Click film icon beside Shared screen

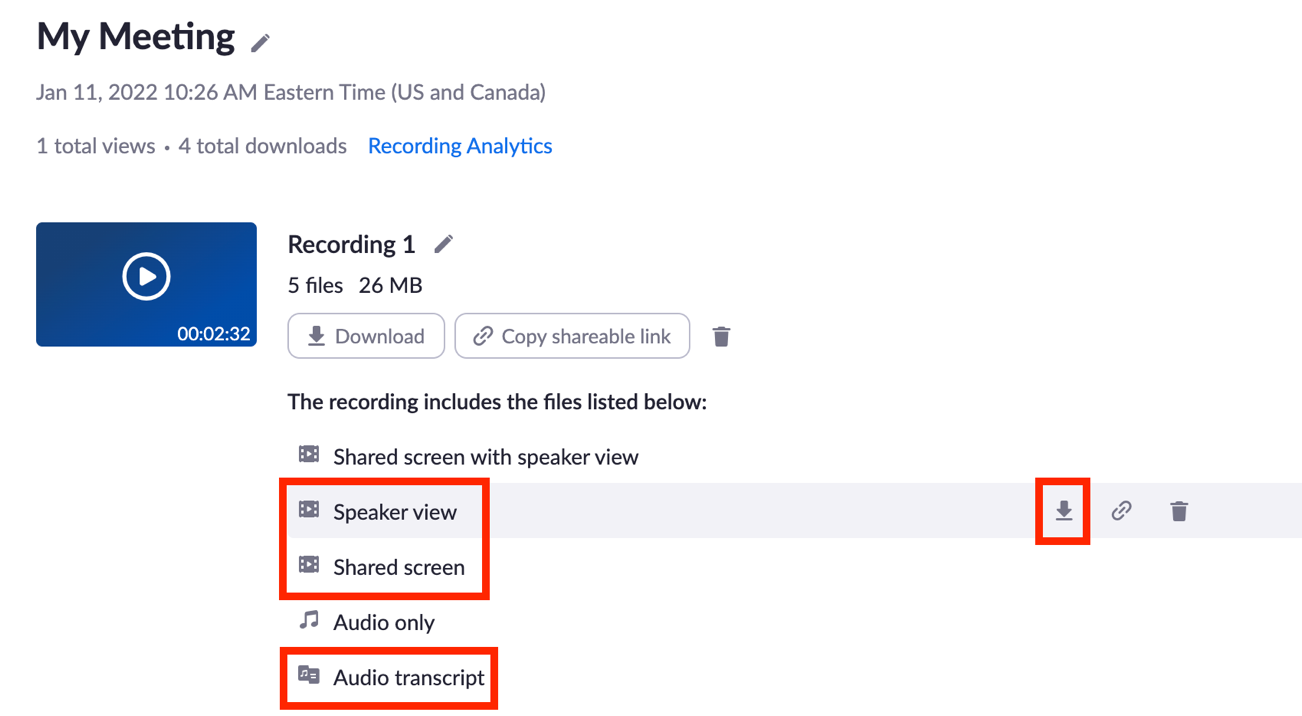[x=309, y=565]
